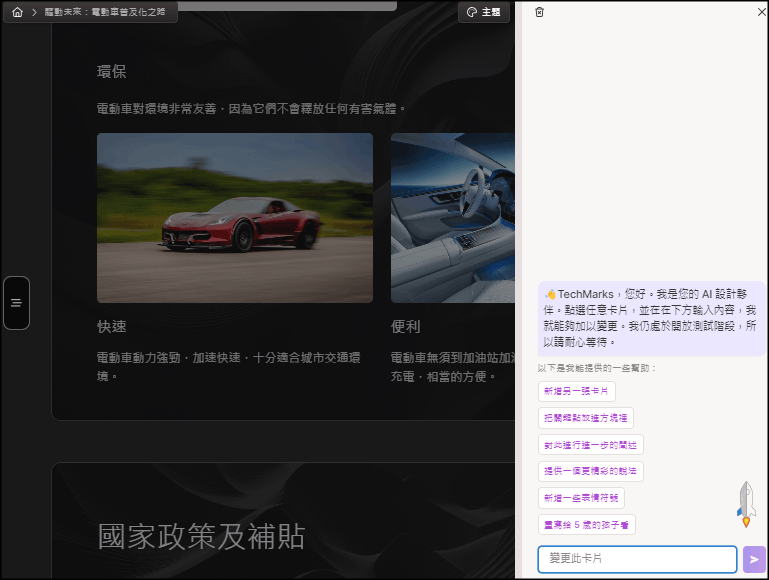Click the second suggestion chip below 新增另一張卡片
The height and width of the screenshot is (580, 769).
coord(585,418)
